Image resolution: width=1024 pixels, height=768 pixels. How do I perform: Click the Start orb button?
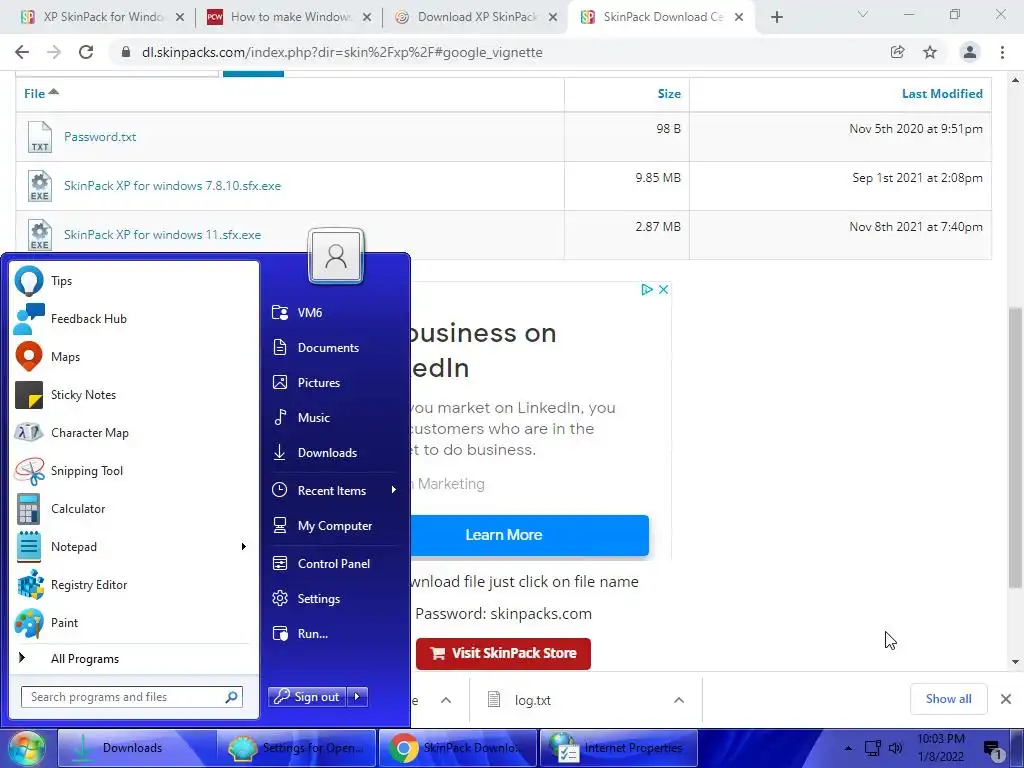(x=26, y=748)
